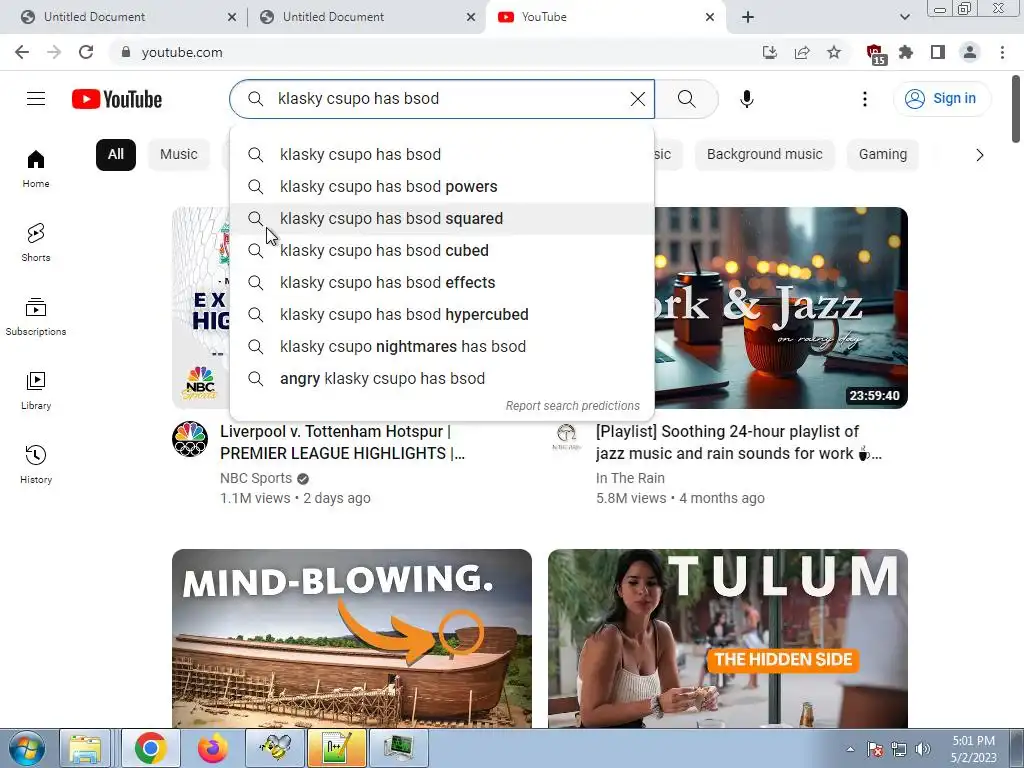Reload the page
1024x768 pixels.
(86, 52)
